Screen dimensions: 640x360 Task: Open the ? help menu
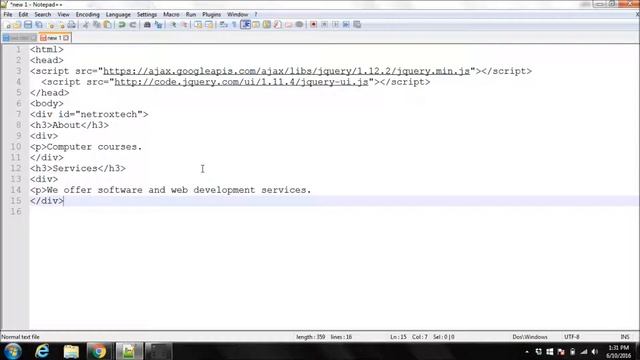(256, 14)
